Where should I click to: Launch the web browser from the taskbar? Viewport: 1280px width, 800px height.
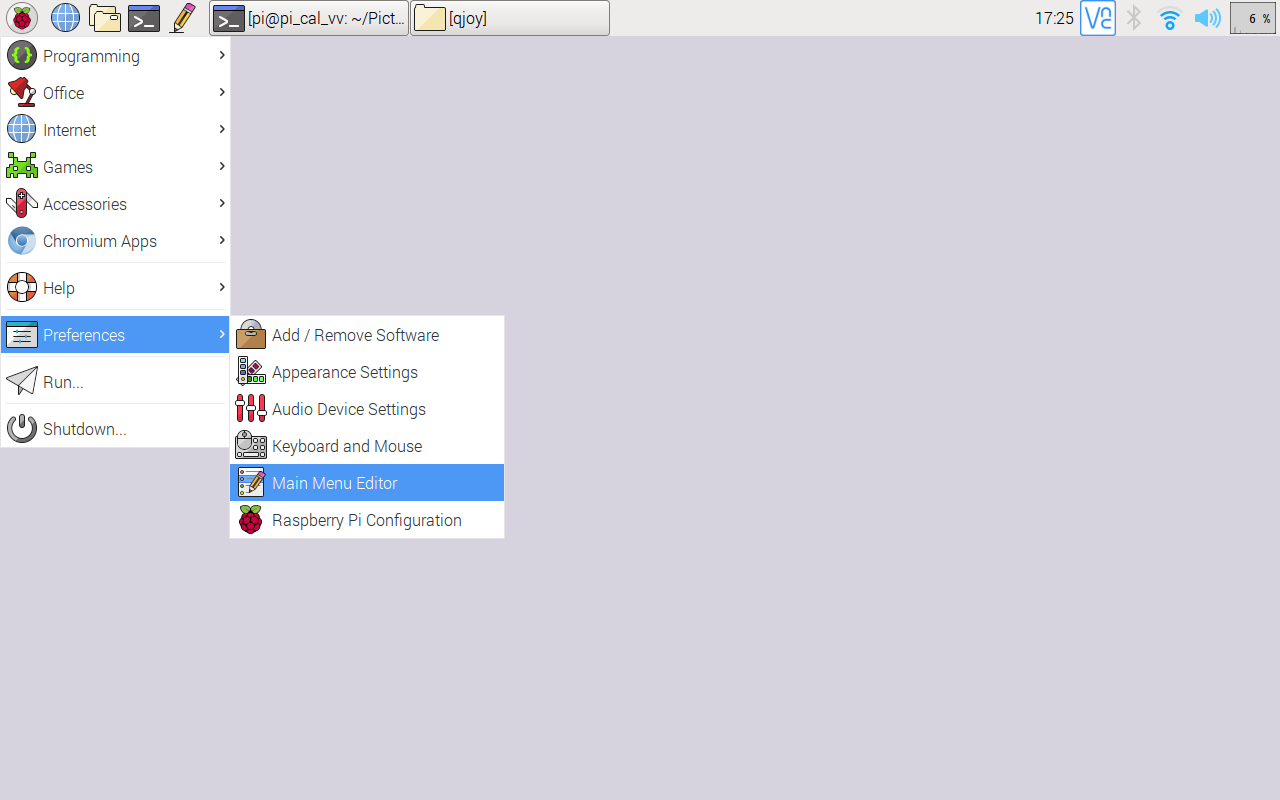coord(64,17)
